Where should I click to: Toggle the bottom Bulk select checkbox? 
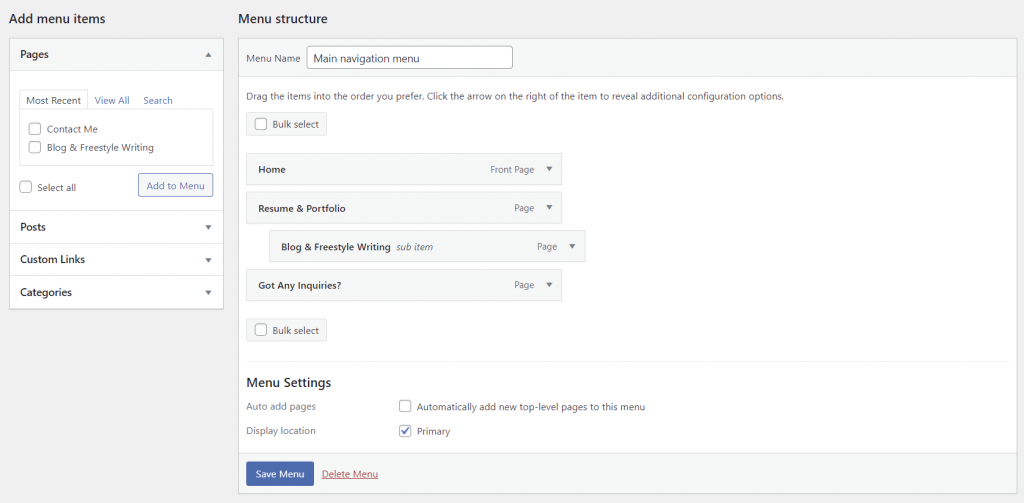(x=261, y=330)
